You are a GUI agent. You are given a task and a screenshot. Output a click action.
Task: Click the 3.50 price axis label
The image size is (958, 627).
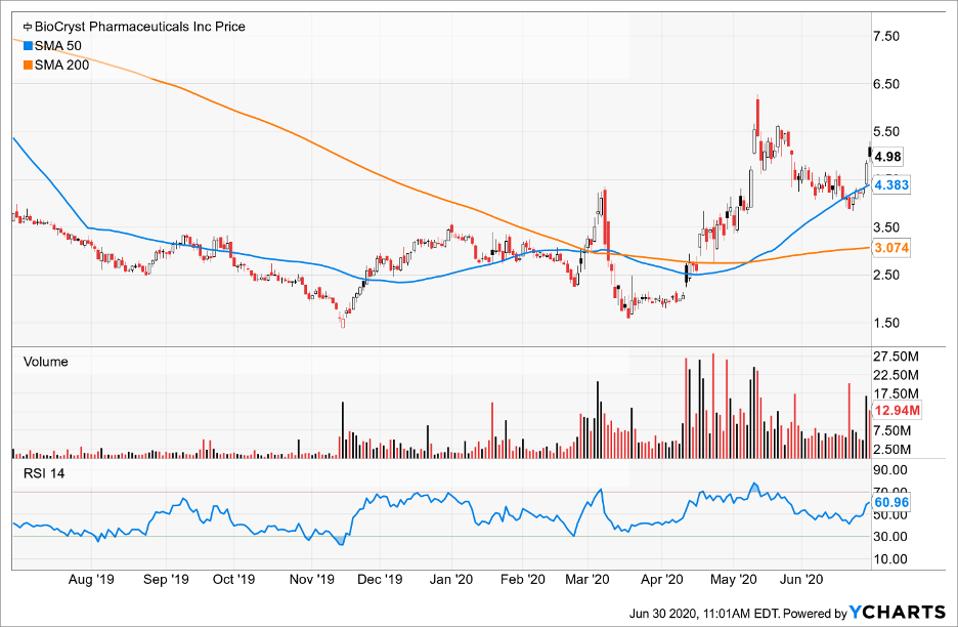(887, 227)
